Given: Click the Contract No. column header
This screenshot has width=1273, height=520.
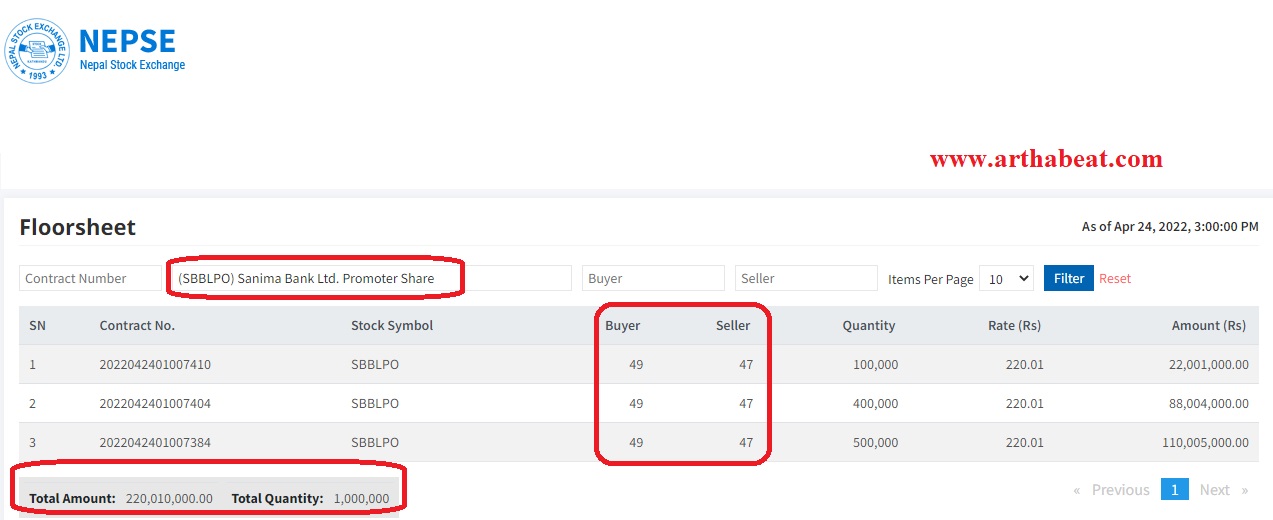Looking at the screenshot, I should coord(137,325).
